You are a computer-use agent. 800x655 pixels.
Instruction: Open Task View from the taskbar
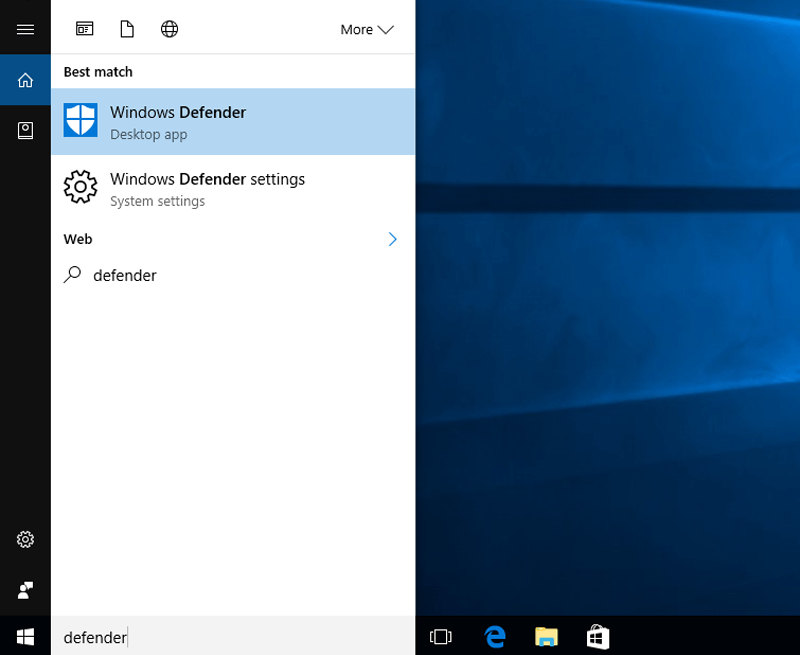click(x=440, y=637)
